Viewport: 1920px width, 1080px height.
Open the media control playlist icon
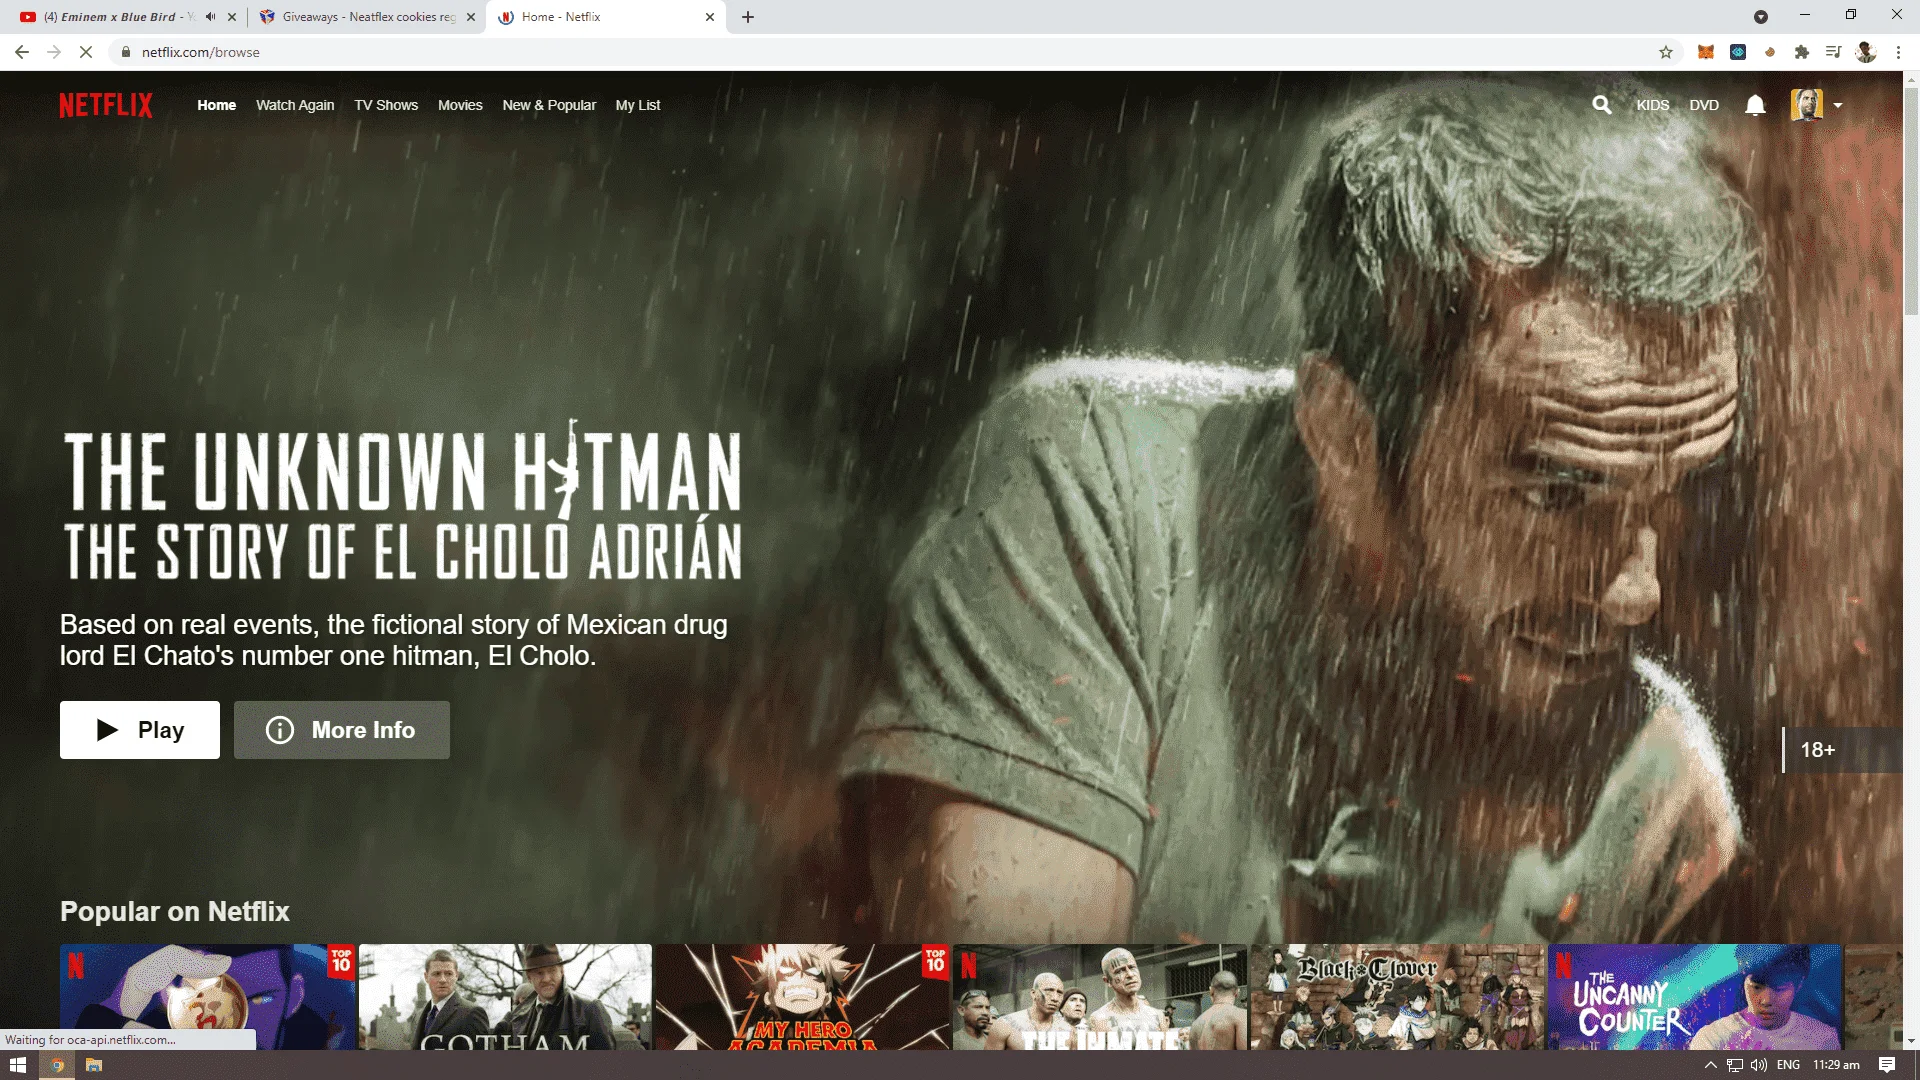(x=1833, y=52)
